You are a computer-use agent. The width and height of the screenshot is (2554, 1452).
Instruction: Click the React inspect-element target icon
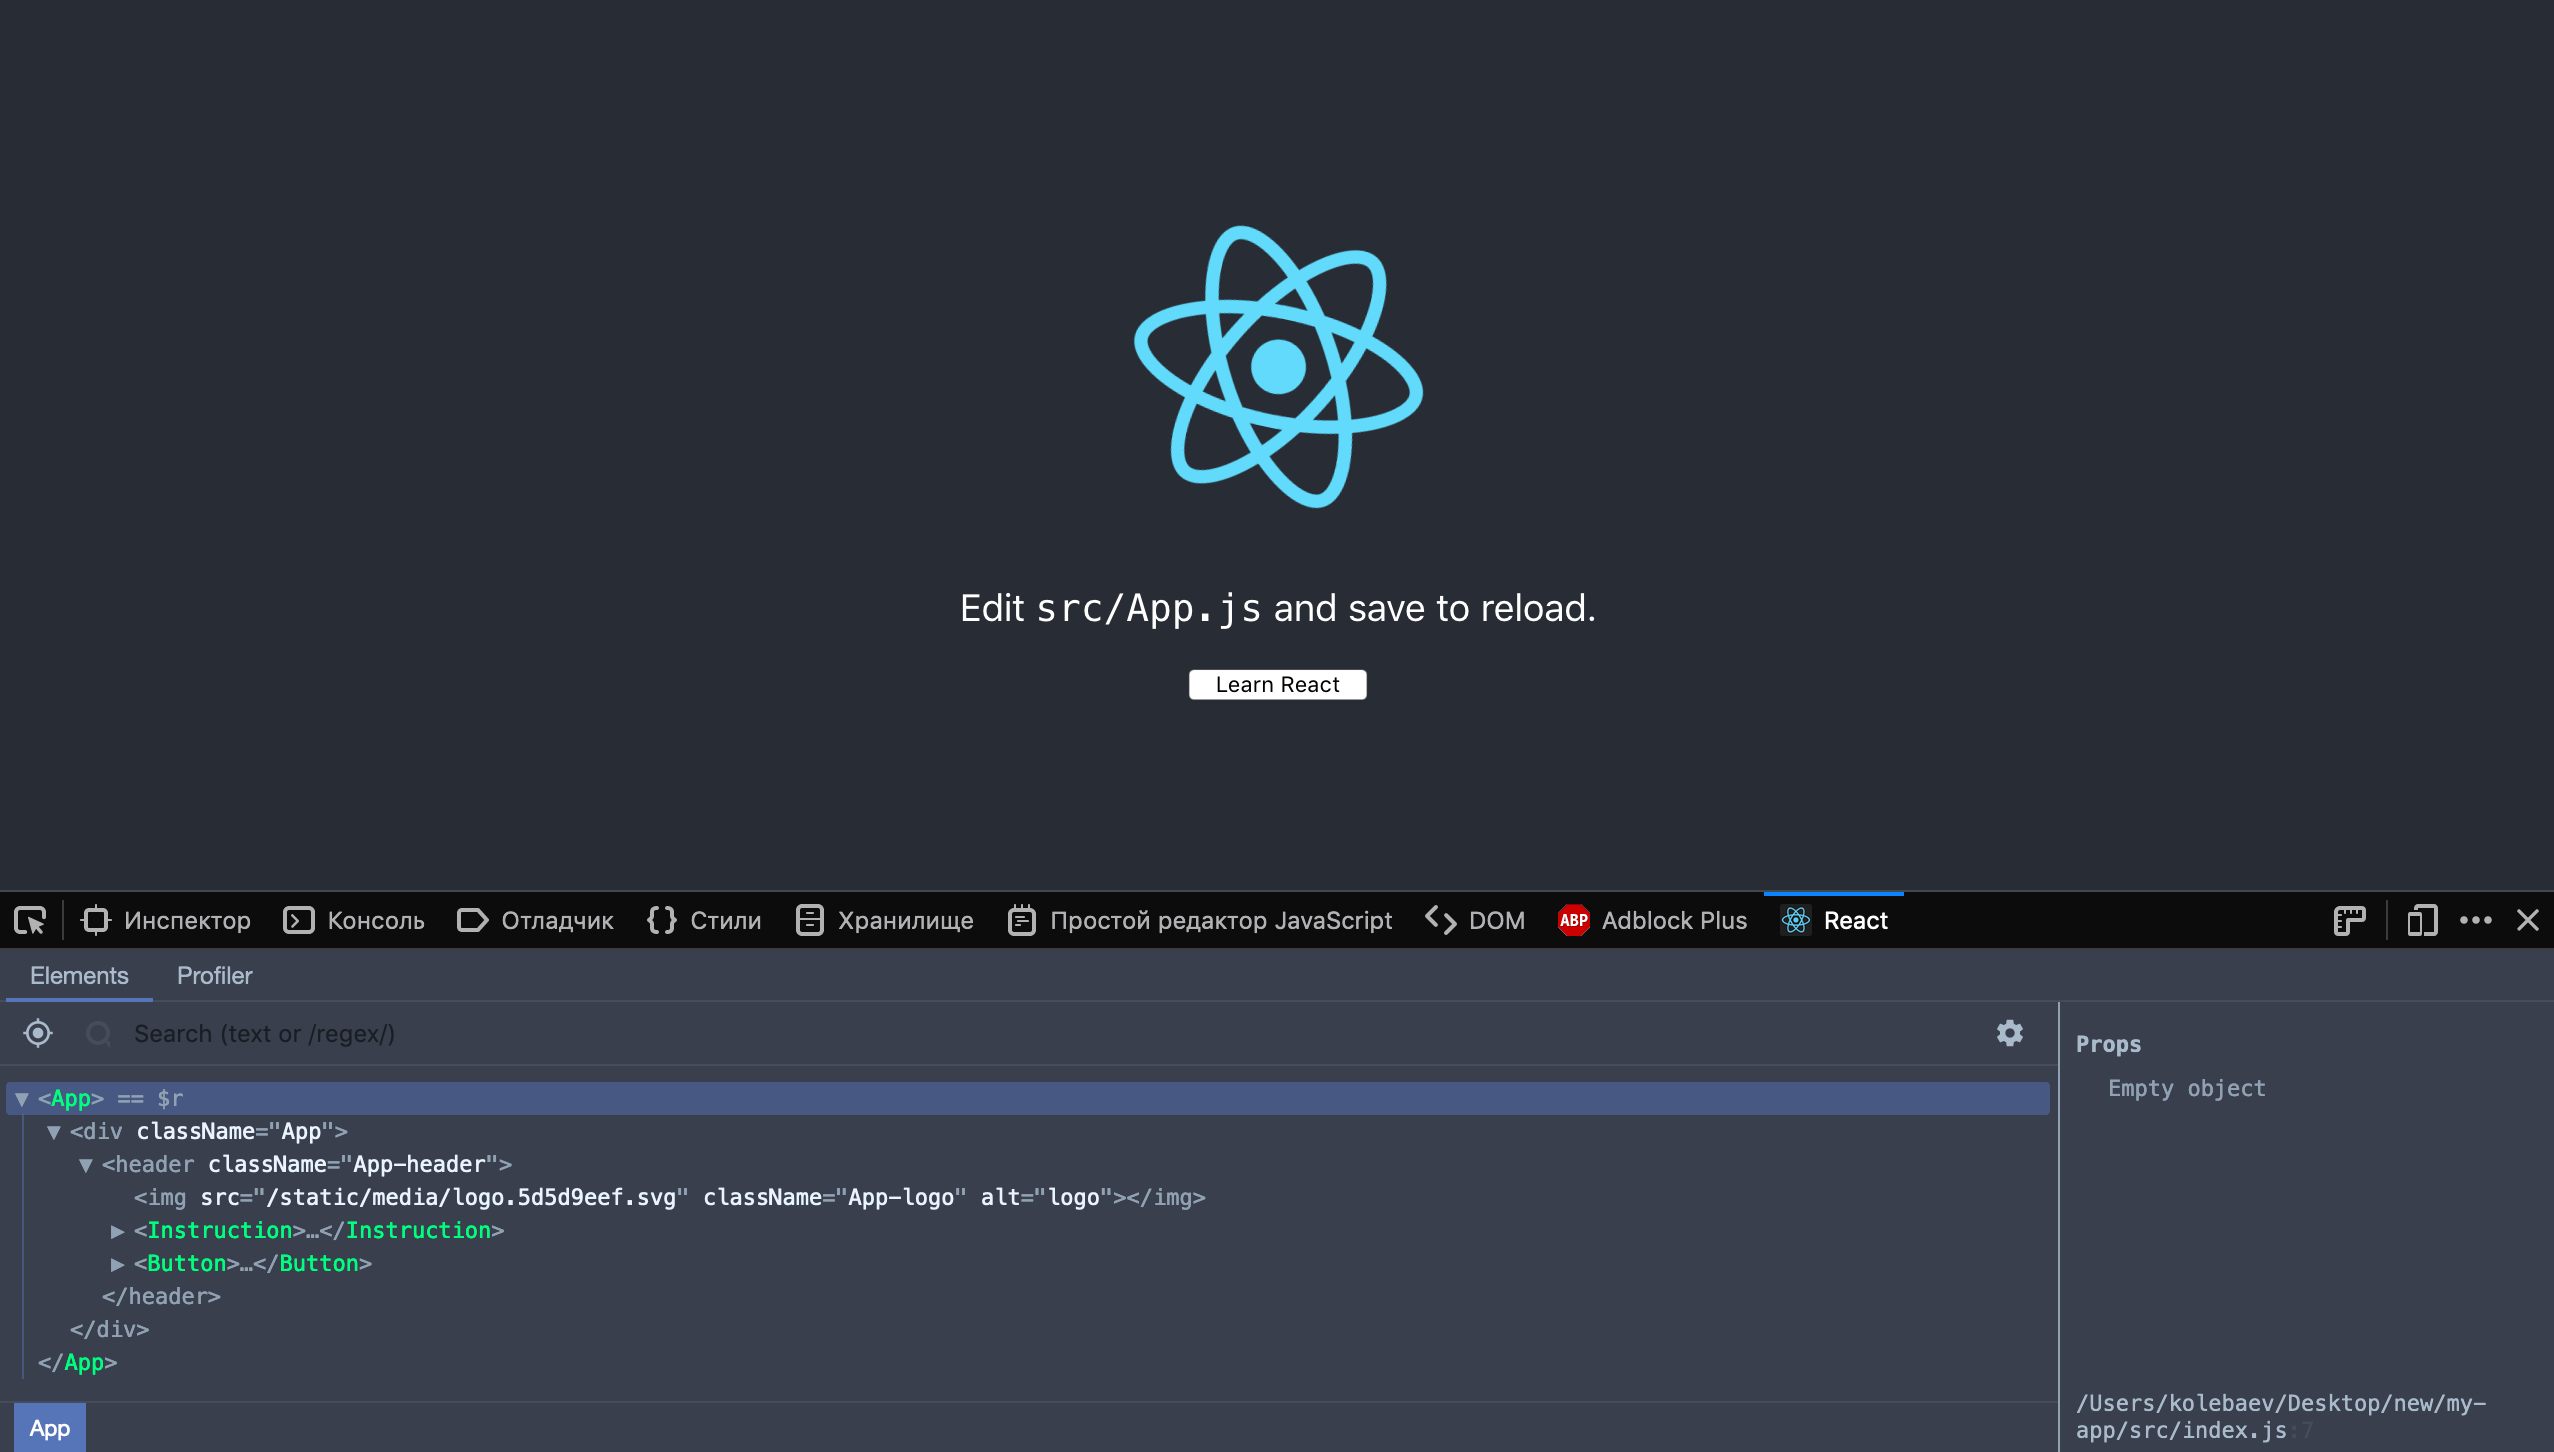tap(38, 1033)
